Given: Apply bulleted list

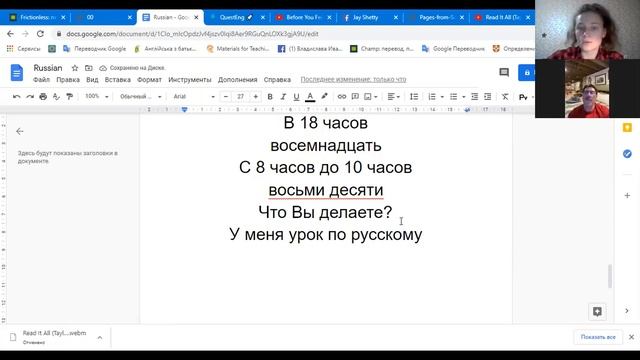Looking at the screenshot, I should [x=453, y=97].
